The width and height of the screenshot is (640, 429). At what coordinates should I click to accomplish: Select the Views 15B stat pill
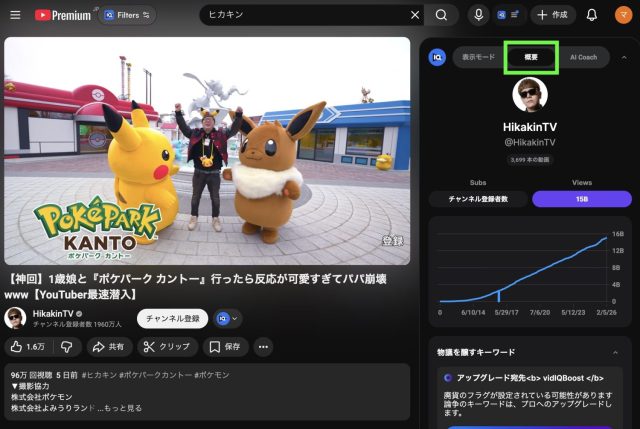583,198
